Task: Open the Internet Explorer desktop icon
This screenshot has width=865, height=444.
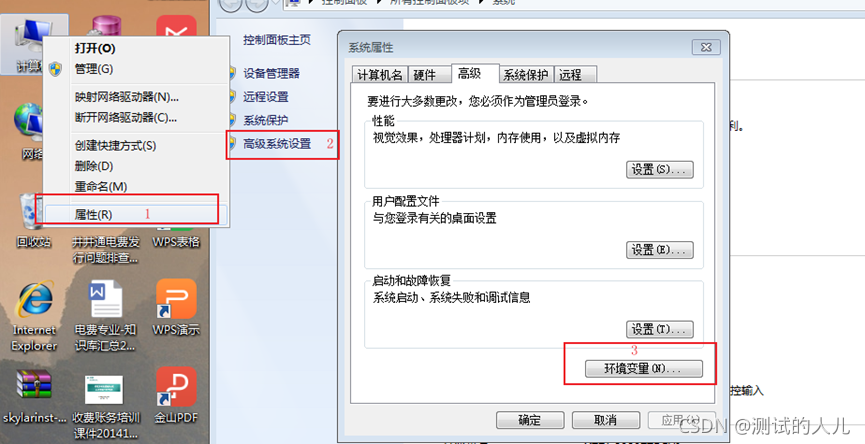Action: [x=34, y=316]
